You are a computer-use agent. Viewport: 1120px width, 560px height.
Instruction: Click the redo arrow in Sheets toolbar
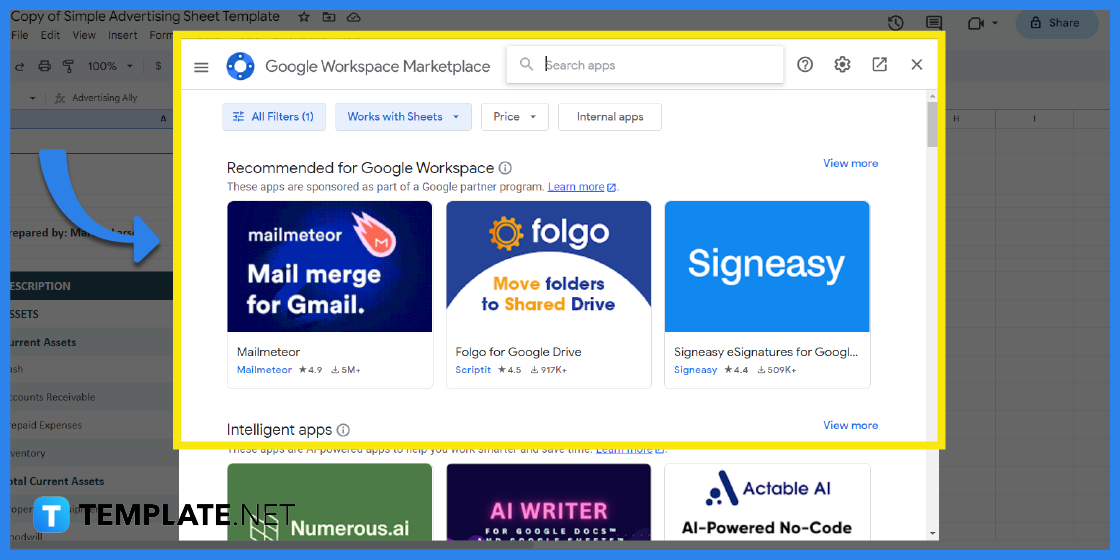click(x=19, y=66)
